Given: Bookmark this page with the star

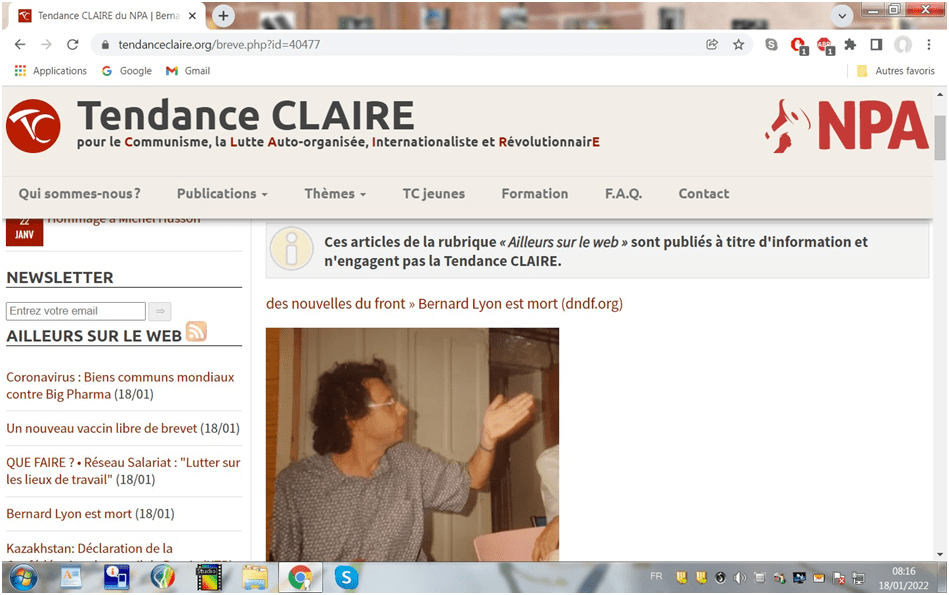Looking at the screenshot, I should tap(738, 44).
